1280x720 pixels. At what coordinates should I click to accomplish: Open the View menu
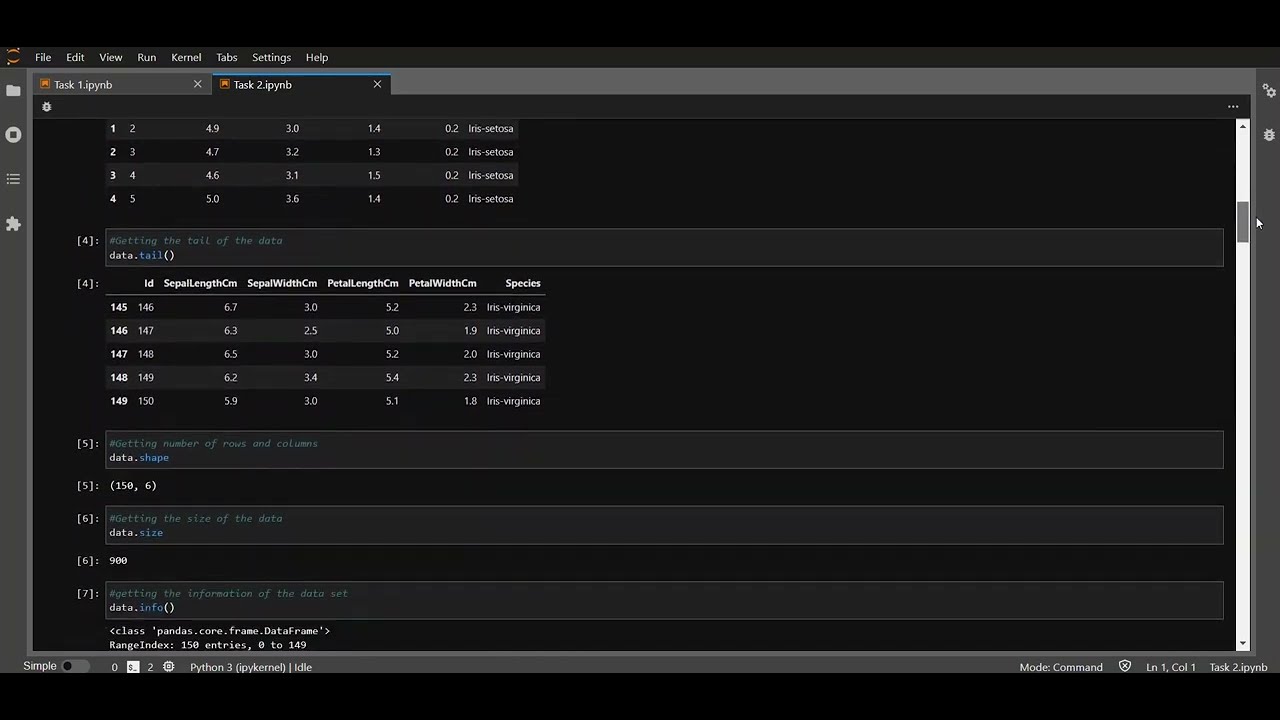point(111,58)
